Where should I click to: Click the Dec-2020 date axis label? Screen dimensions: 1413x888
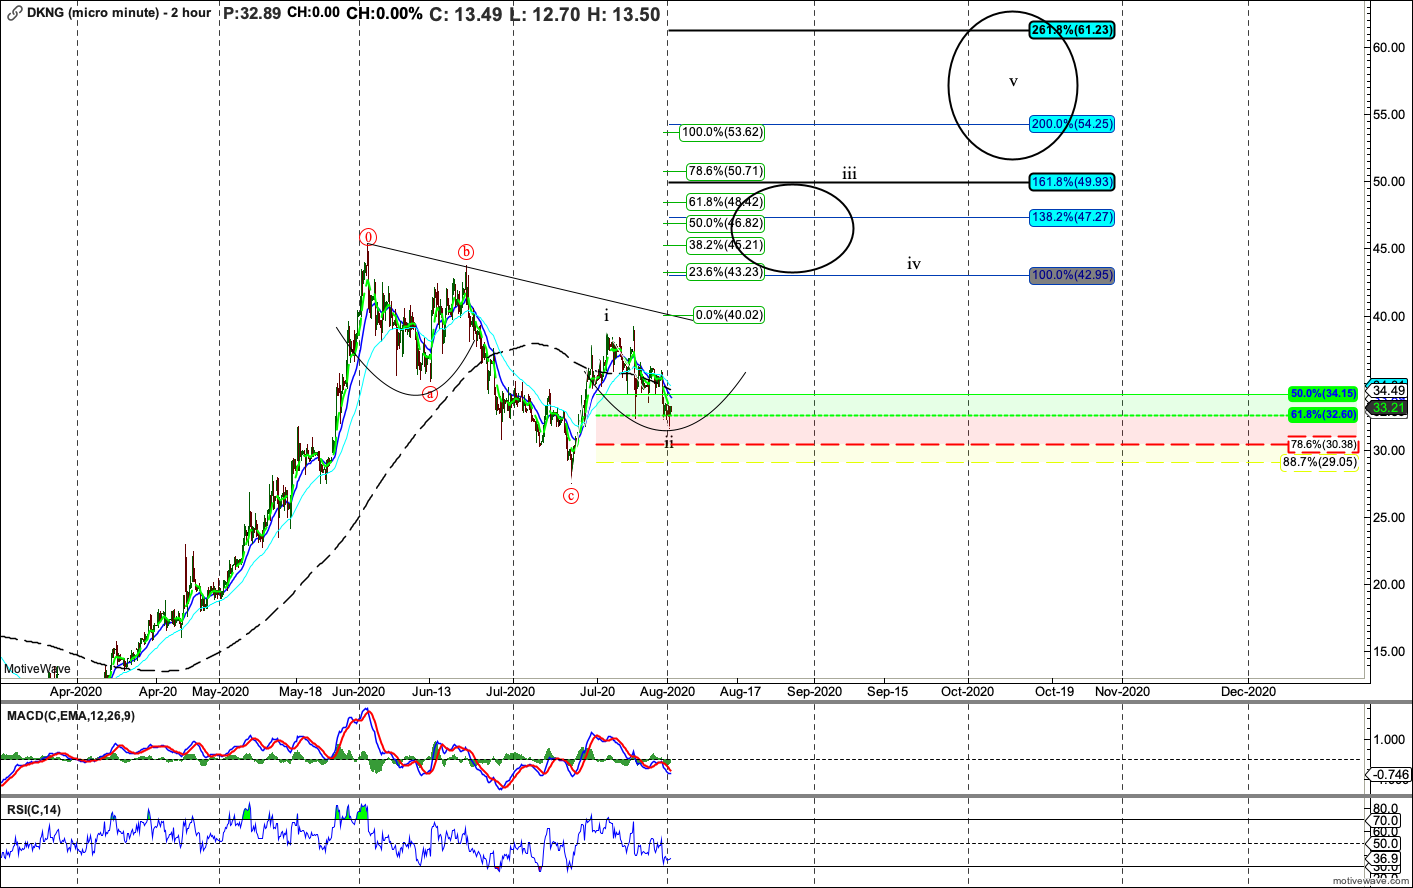click(1248, 691)
